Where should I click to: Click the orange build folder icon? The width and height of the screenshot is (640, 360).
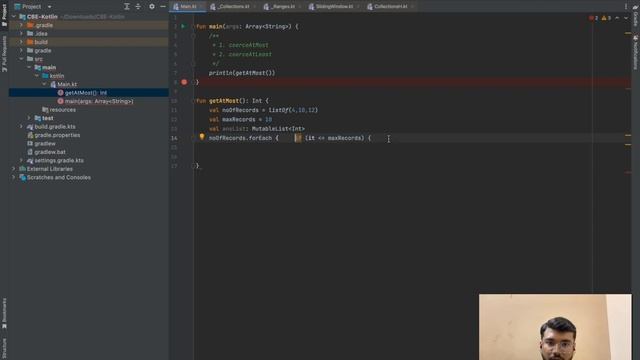pyautogui.click(x=30, y=42)
